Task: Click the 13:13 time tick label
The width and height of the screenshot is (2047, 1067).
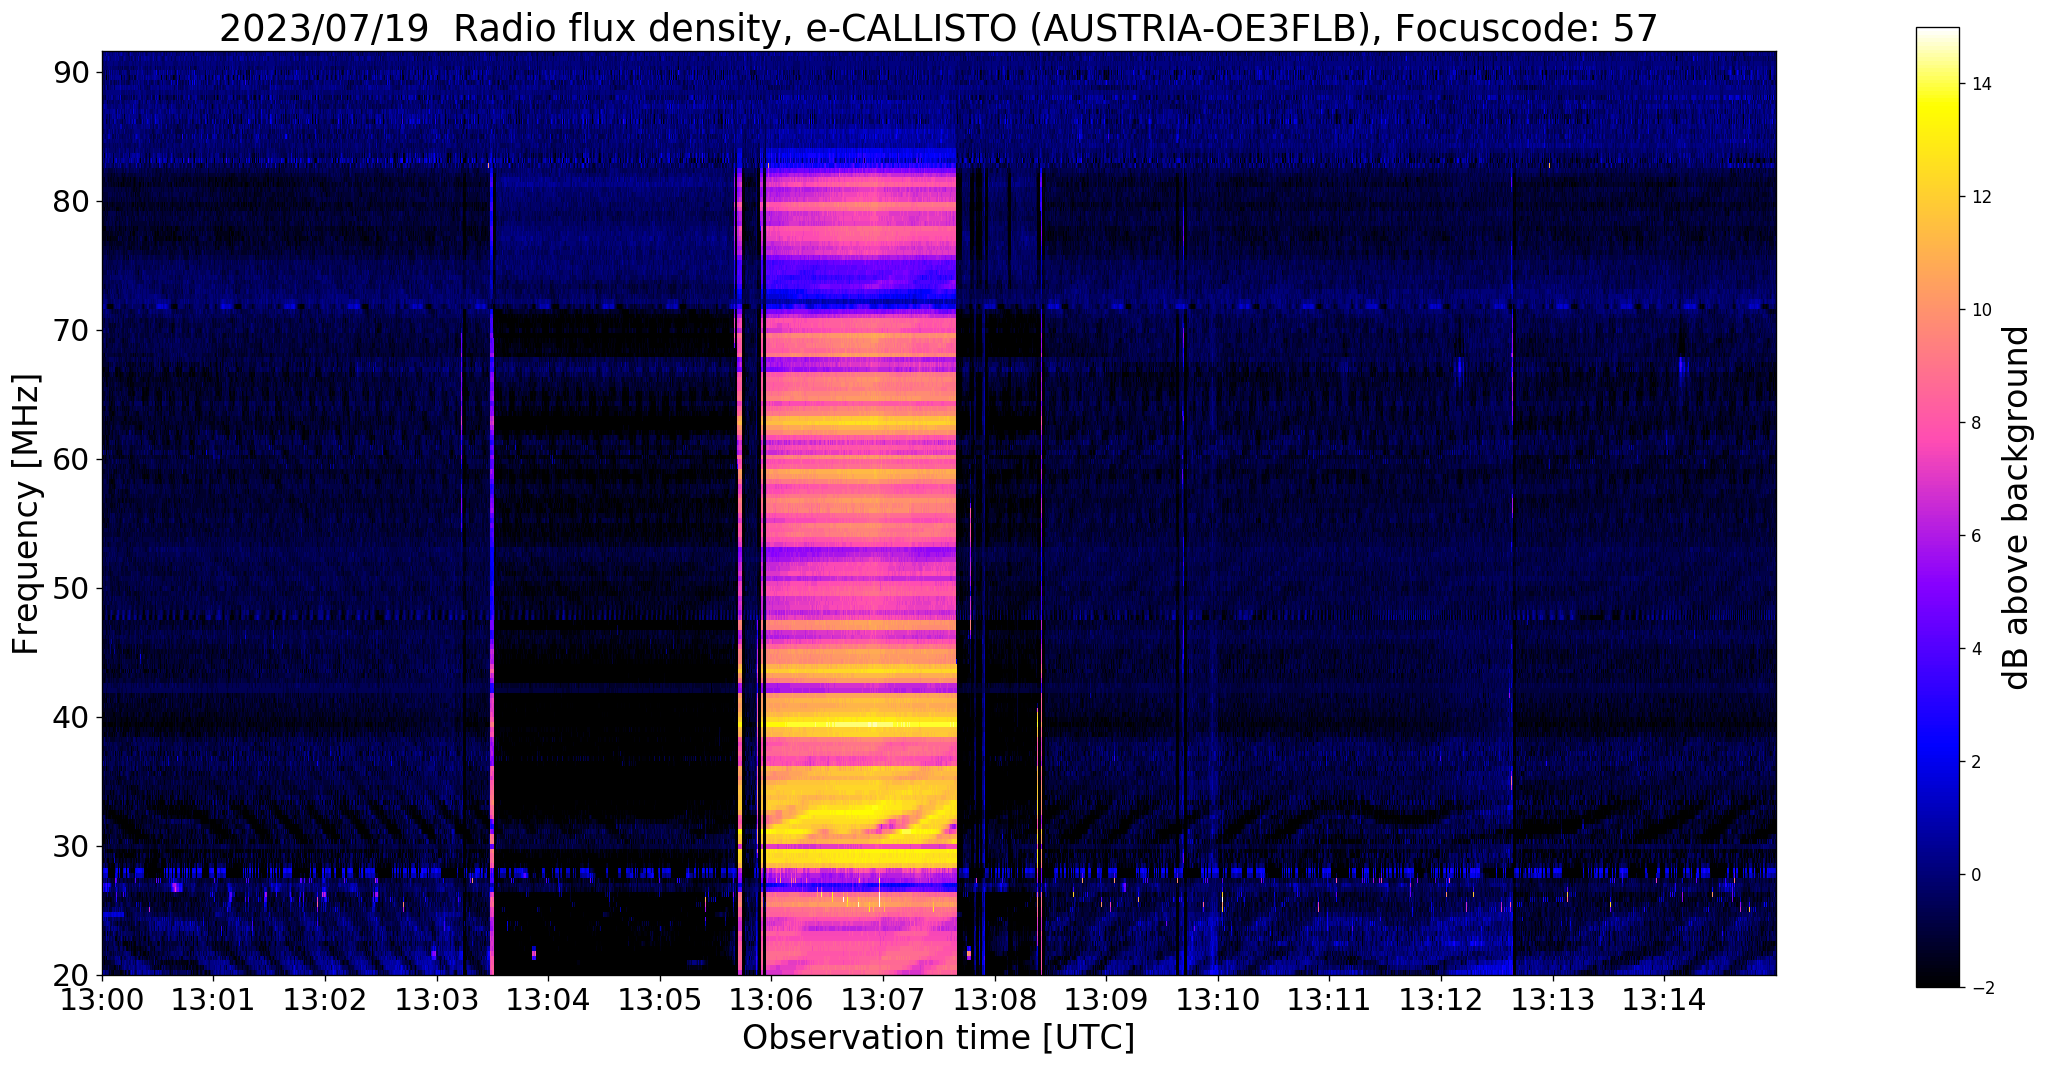Action: 1553,999
